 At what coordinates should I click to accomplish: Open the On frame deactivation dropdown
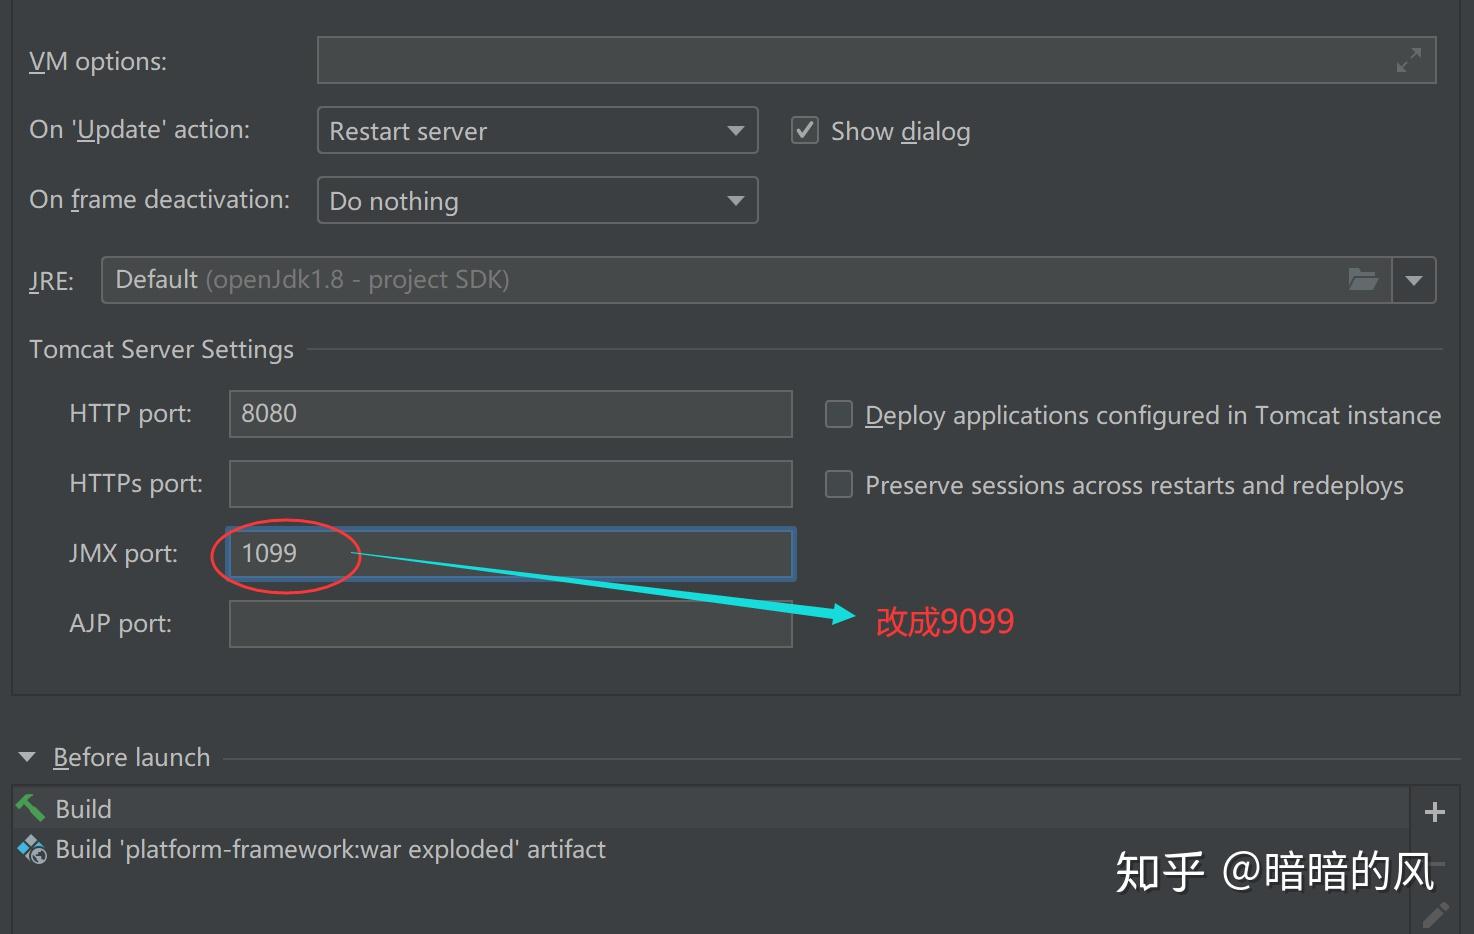click(735, 200)
